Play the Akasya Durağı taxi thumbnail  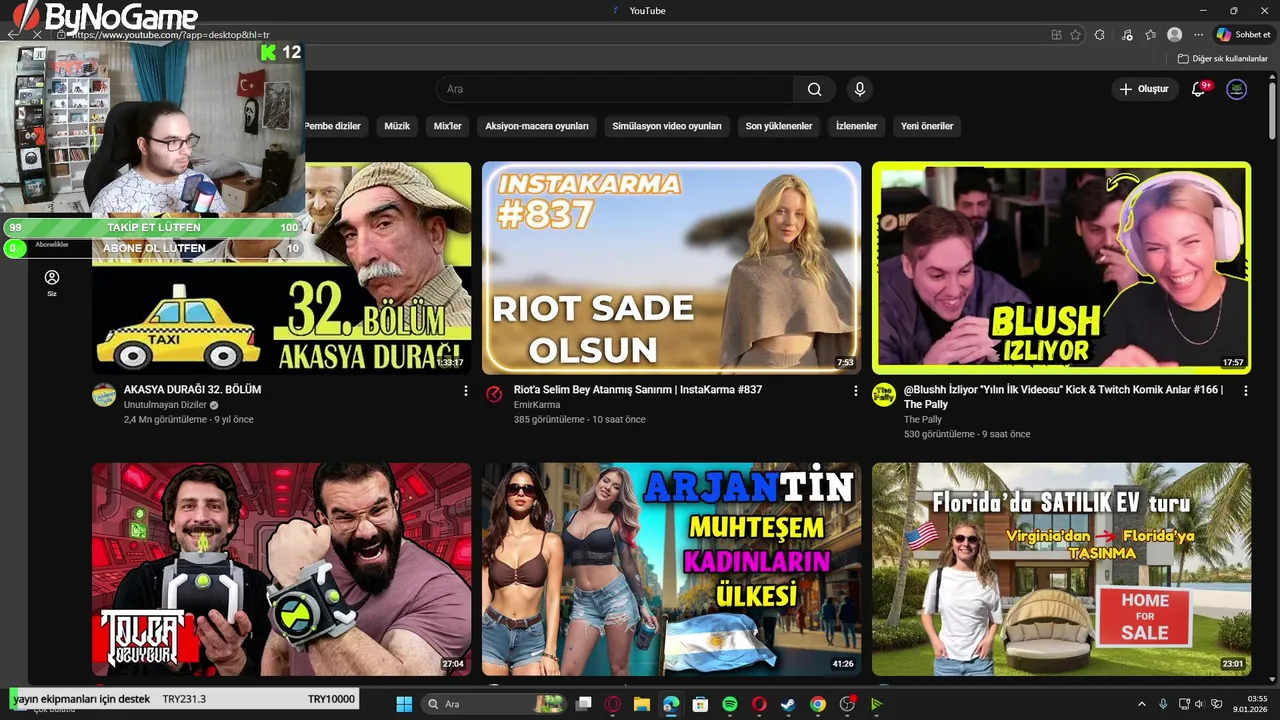click(x=282, y=268)
